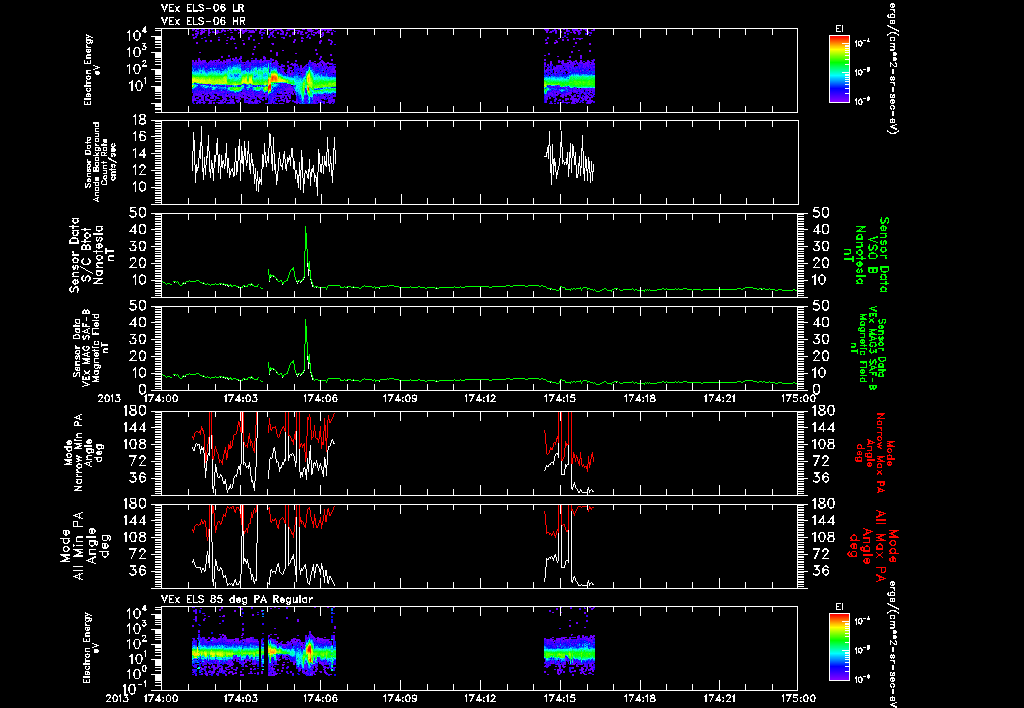Click the SAF-B magnetic field spike peak

305,320
